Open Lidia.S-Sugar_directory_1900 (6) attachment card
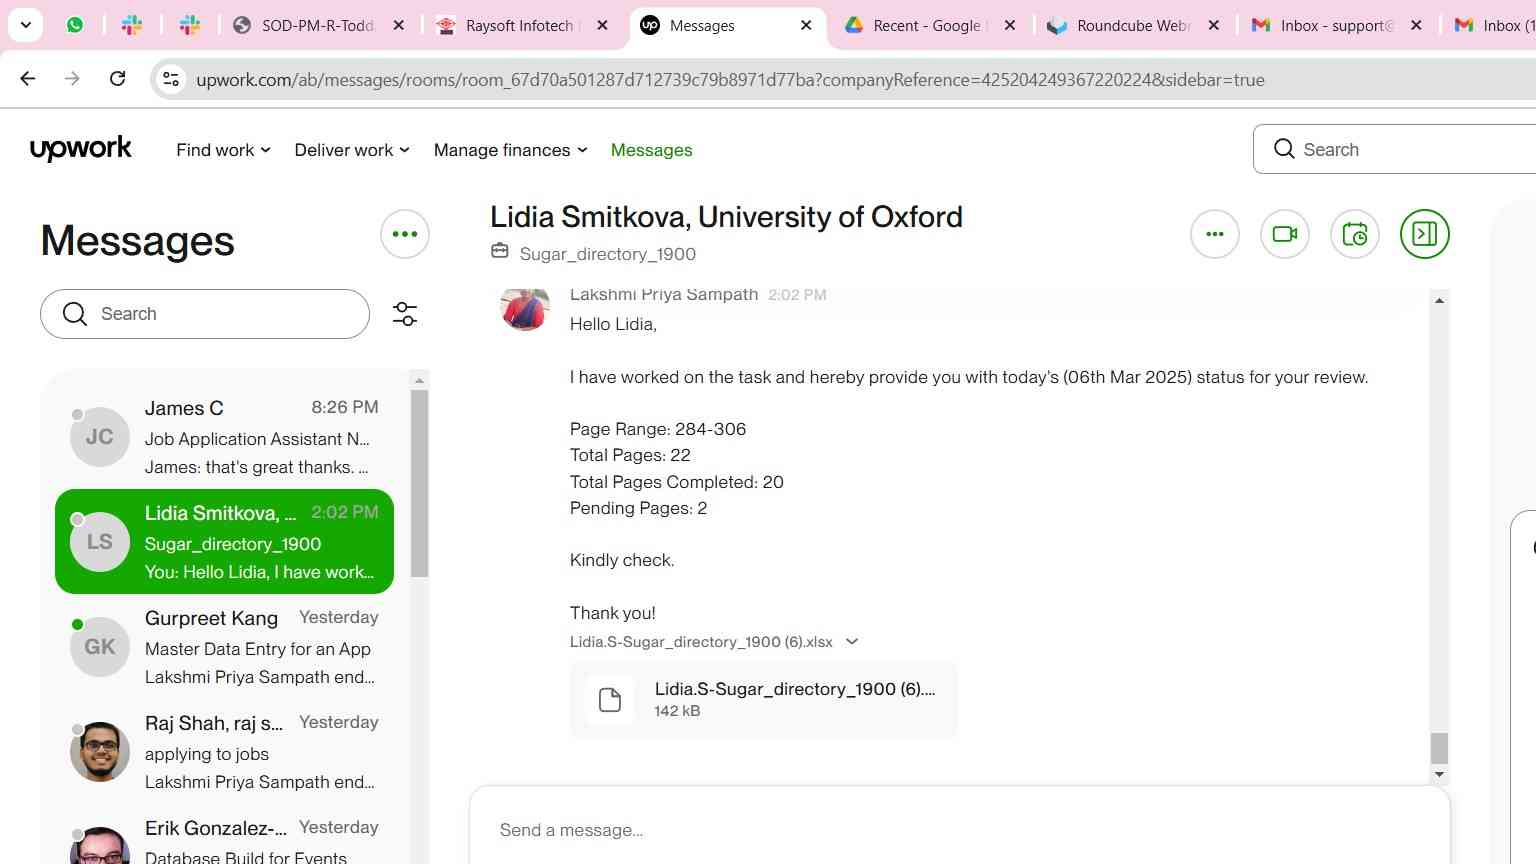Screen dimensions: 1536x864 pyautogui.click(x=764, y=700)
